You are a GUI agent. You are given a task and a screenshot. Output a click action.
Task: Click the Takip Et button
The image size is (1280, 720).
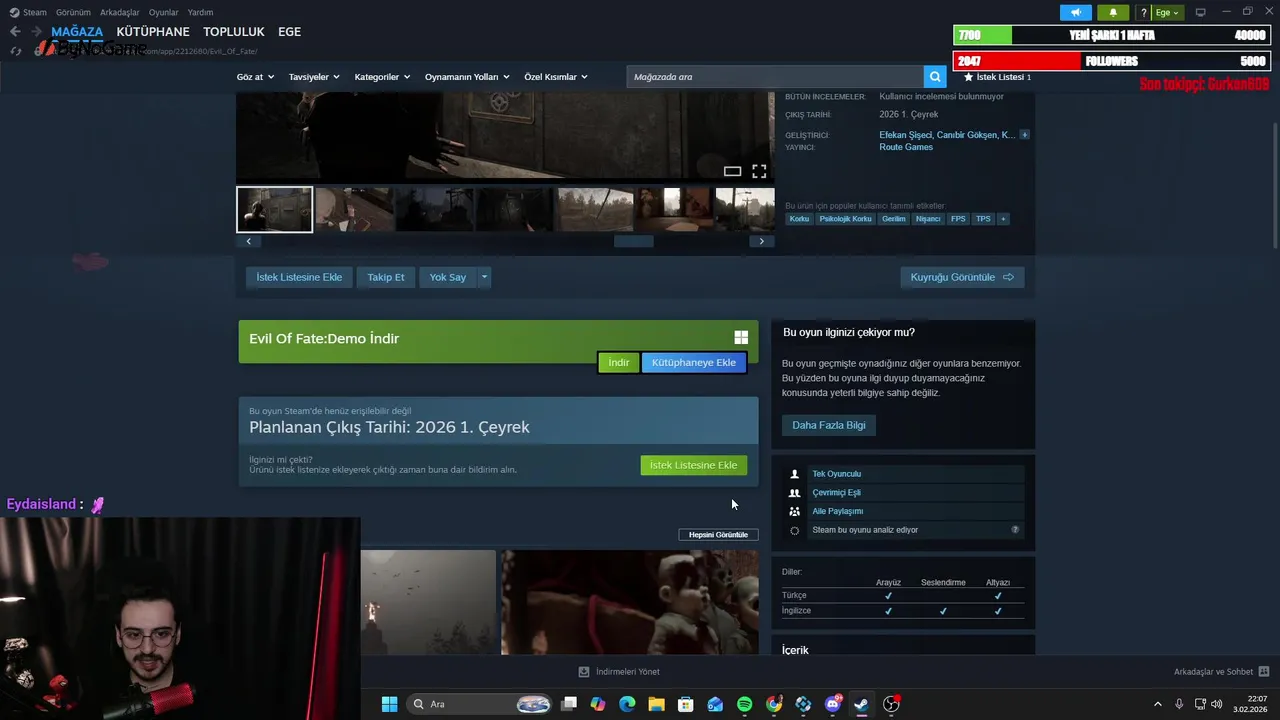[386, 277]
